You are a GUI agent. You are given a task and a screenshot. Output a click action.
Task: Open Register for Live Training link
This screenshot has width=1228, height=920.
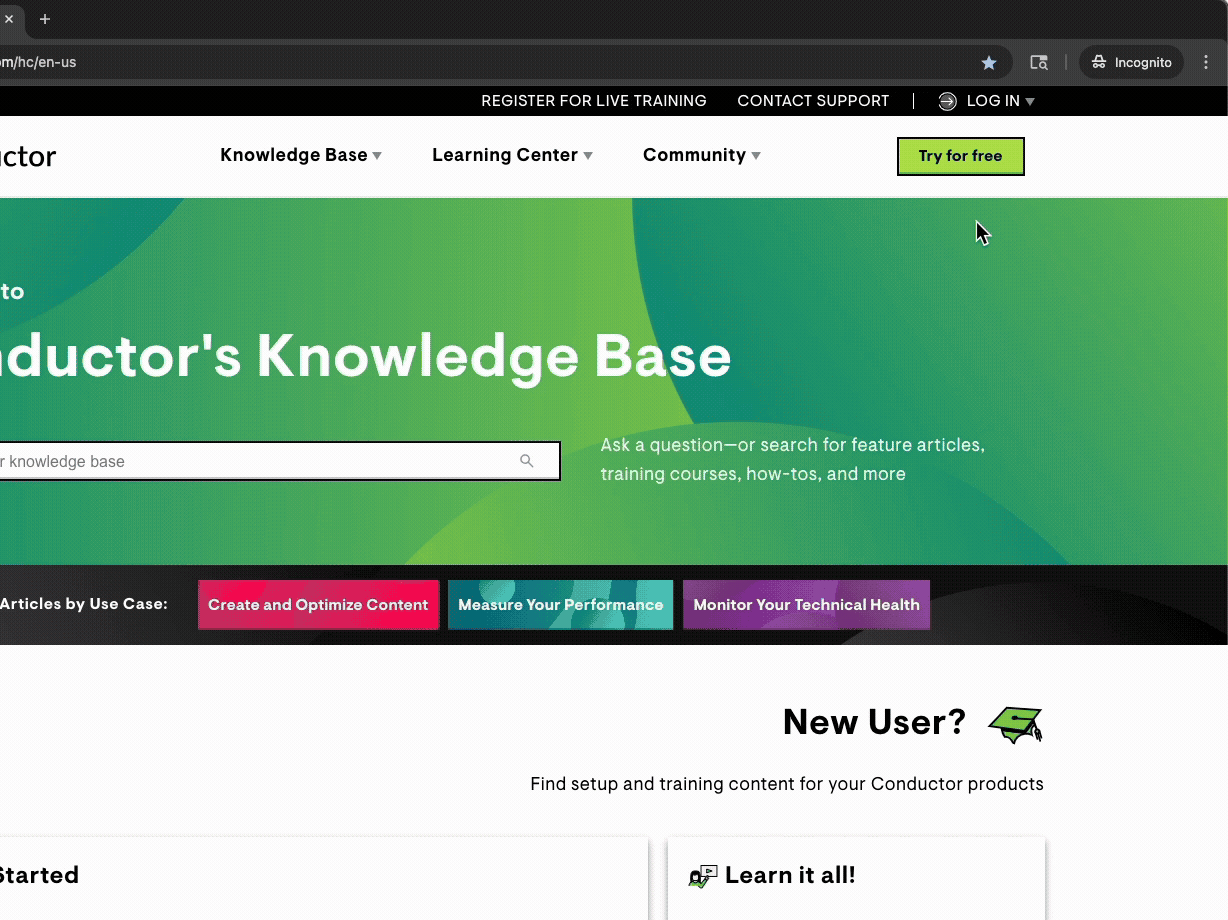594,101
